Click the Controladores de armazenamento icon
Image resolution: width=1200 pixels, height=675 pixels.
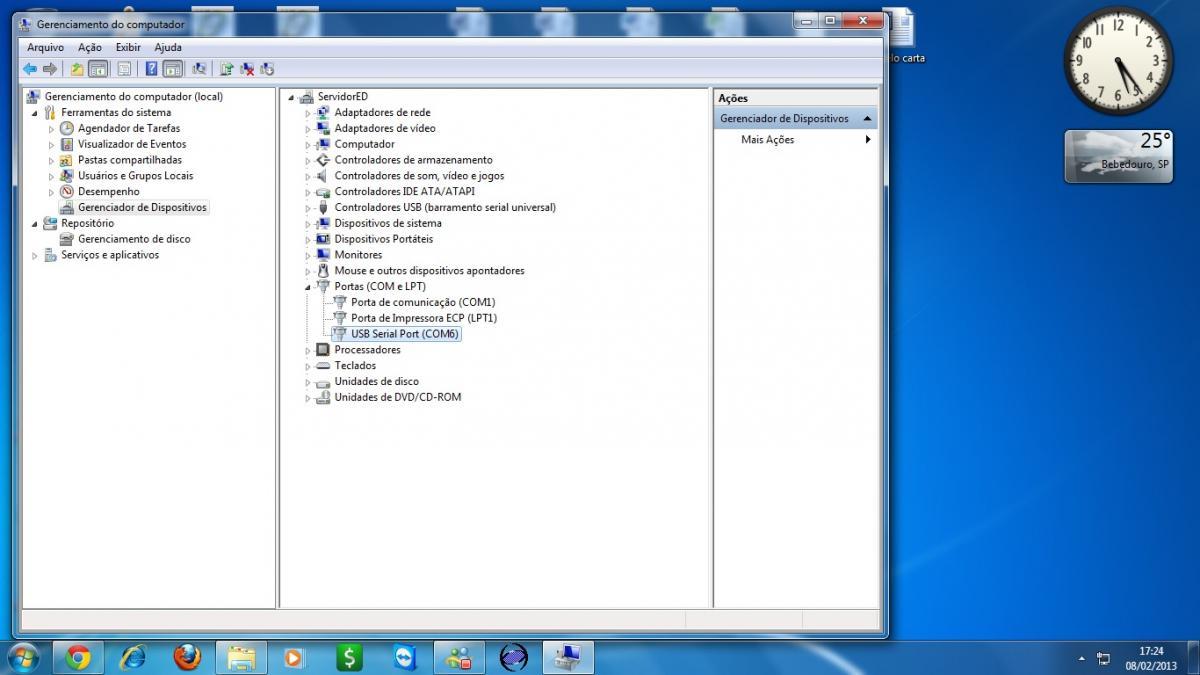coord(323,160)
